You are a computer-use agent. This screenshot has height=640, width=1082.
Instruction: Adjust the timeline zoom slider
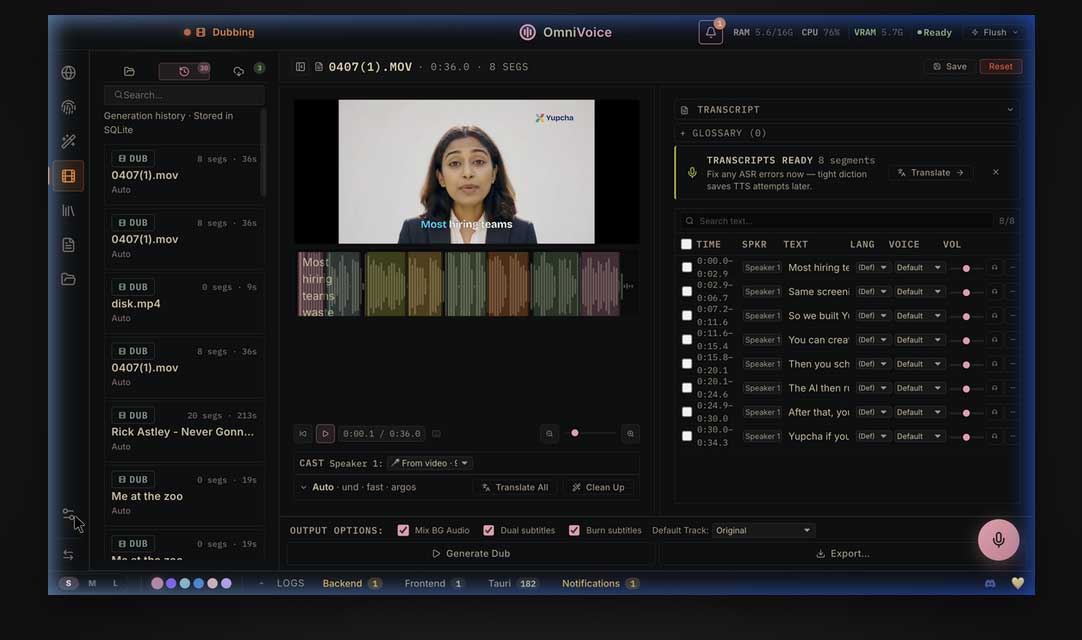pos(590,434)
